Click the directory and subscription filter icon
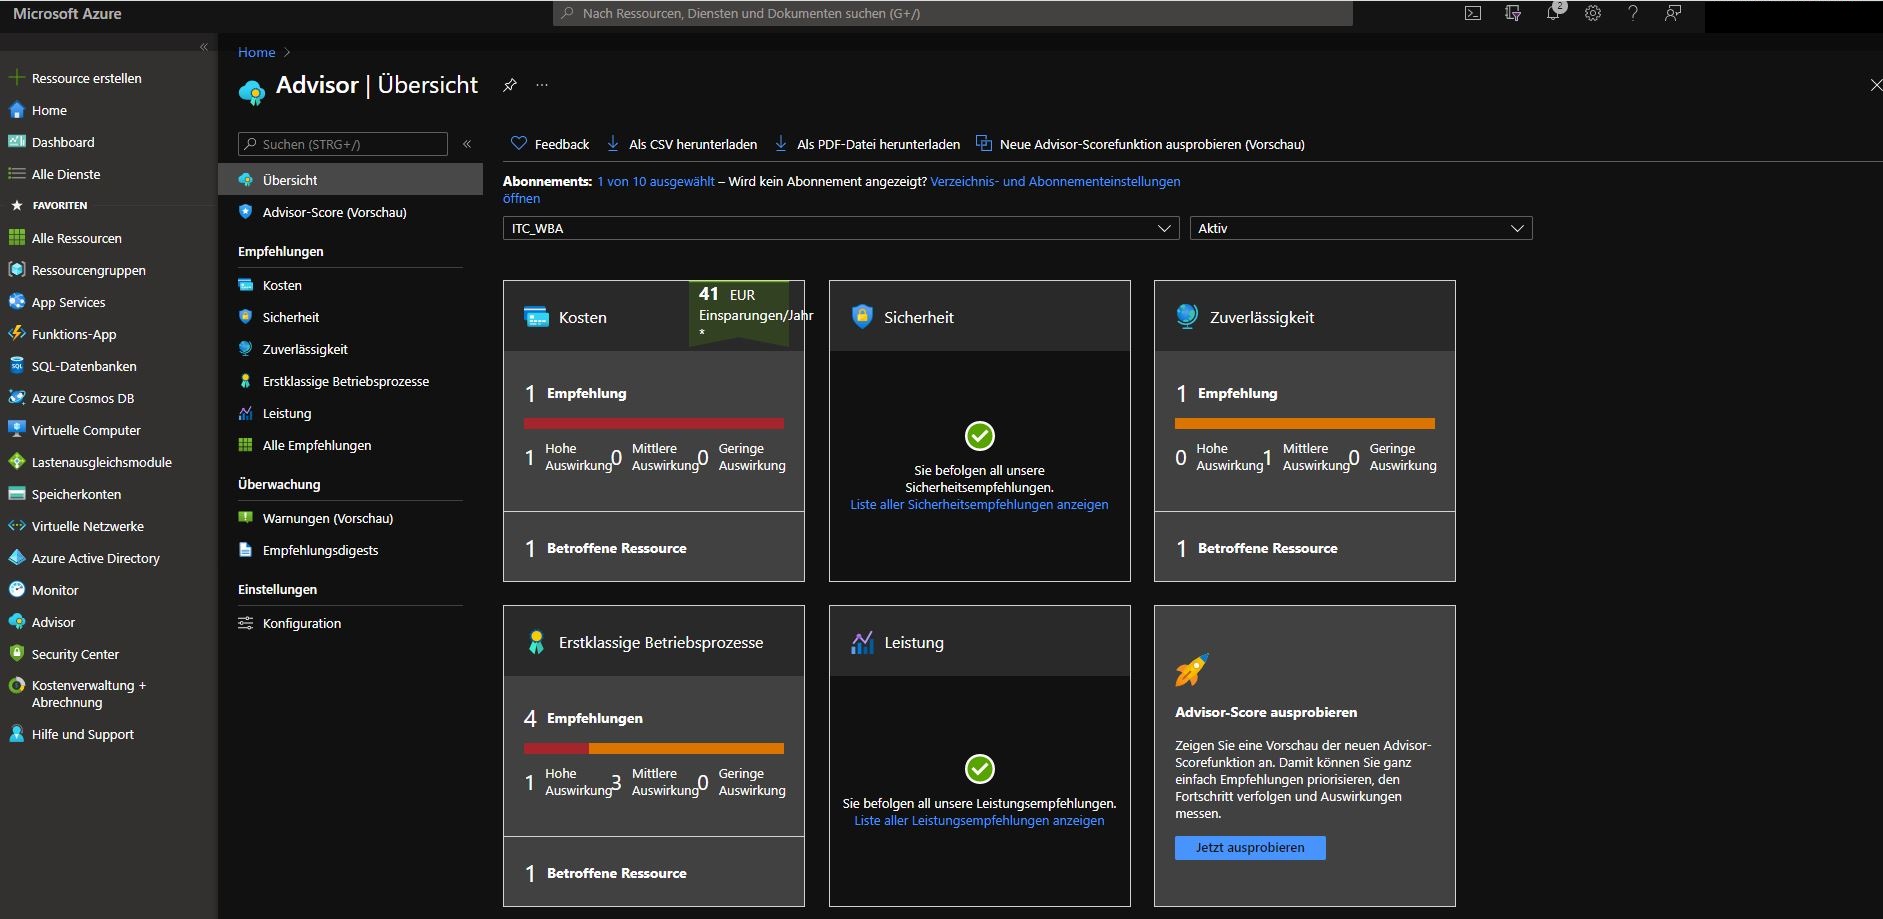 1513,14
